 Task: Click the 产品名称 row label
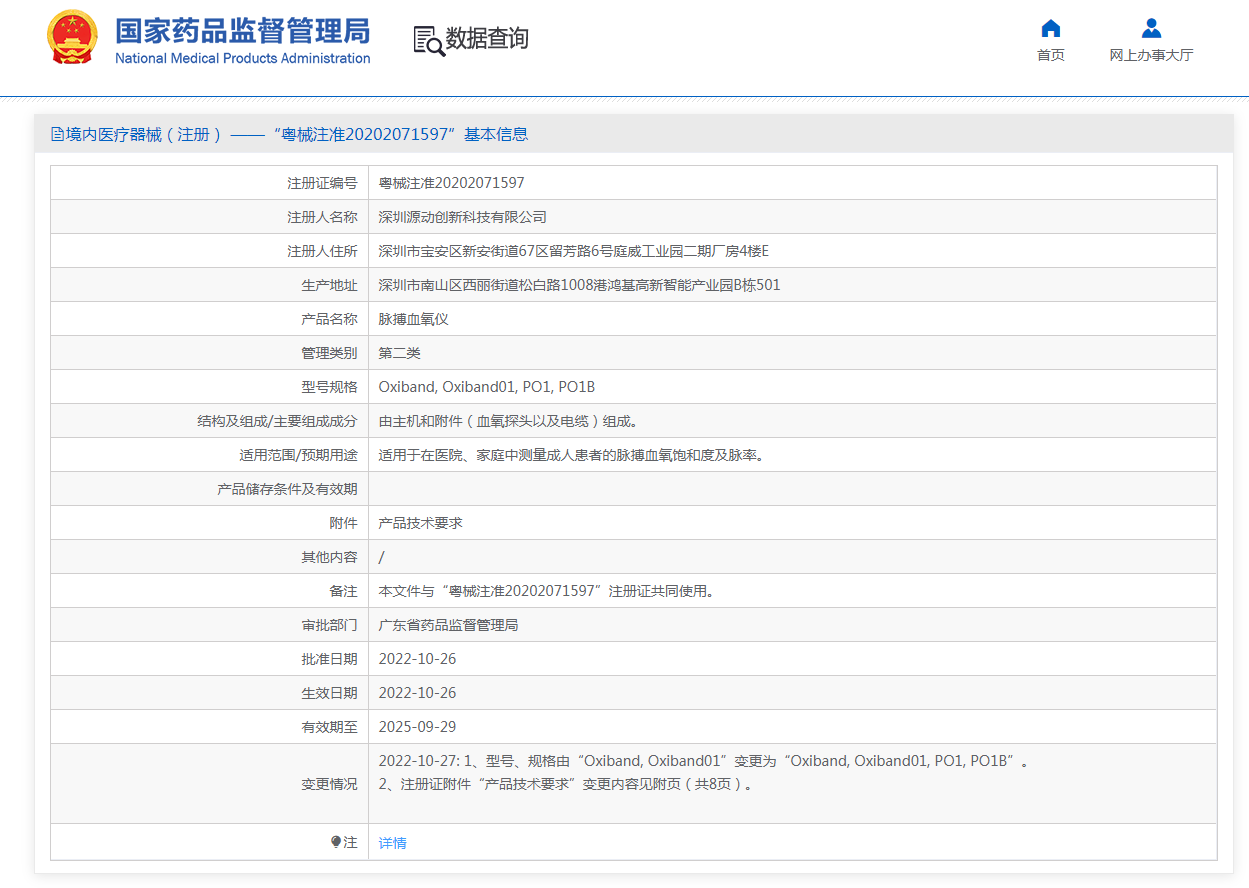[x=329, y=319]
